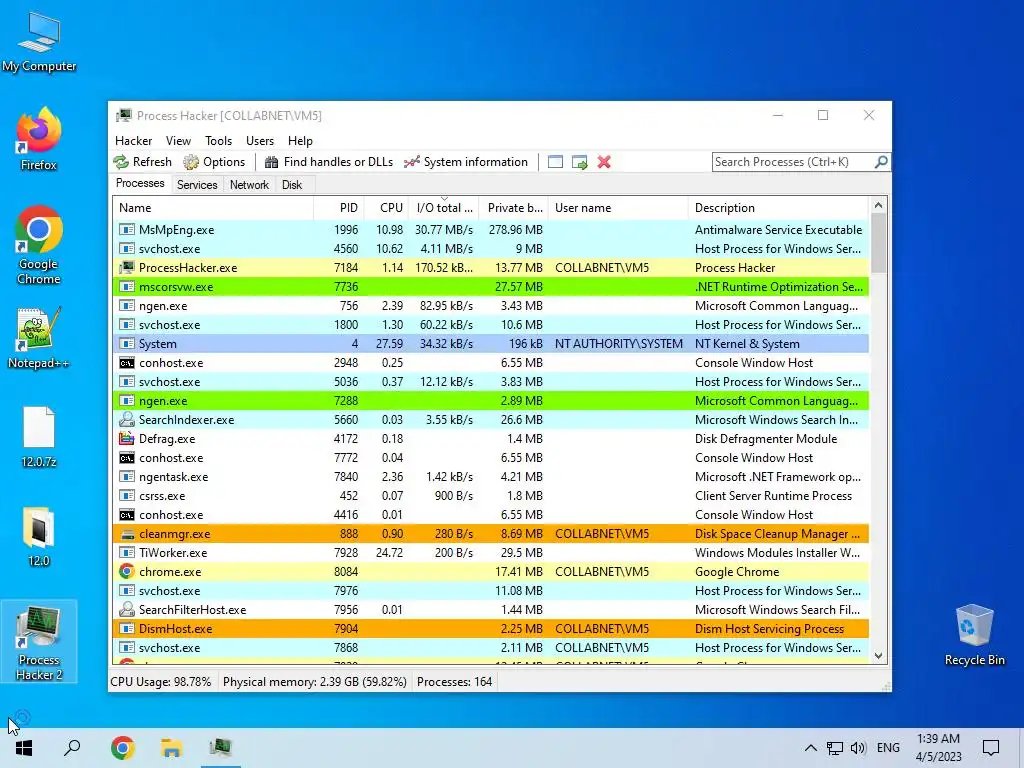Click the mscorsvw.exe process icon
This screenshot has height=768, width=1024.
tap(127, 287)
